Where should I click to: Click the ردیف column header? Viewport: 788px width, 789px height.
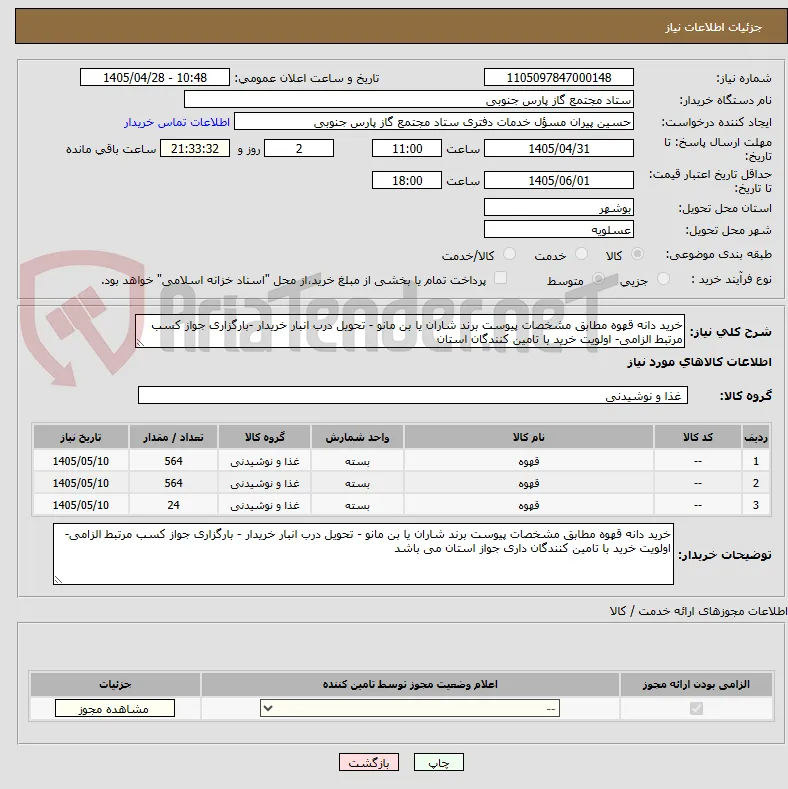click(x=756, y=437)
